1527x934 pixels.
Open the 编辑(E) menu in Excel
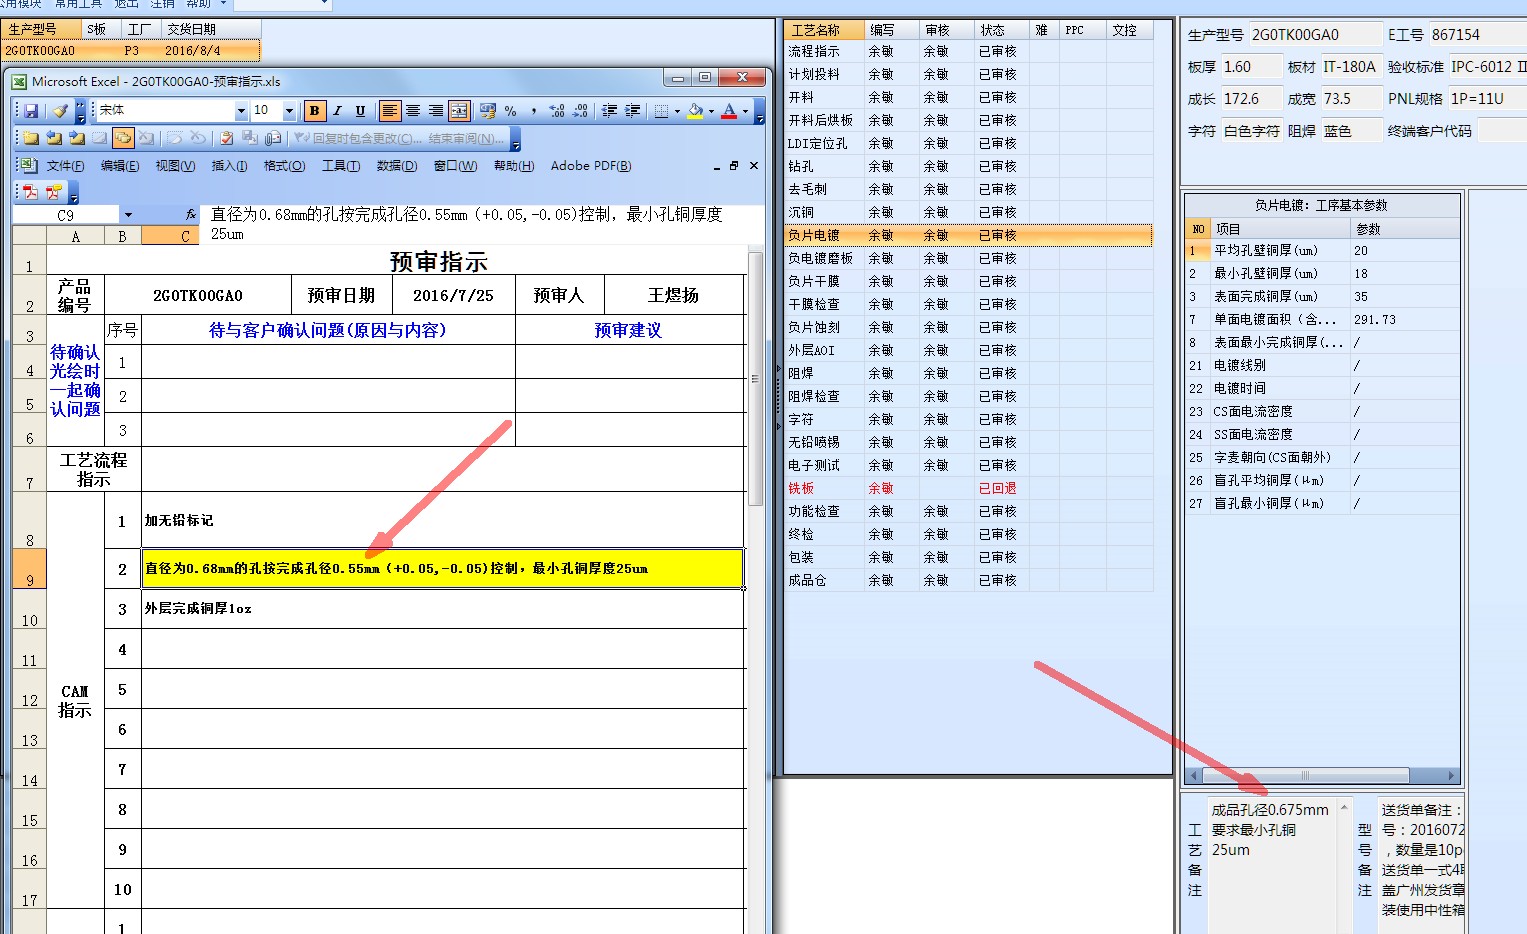[x=120, y=166]
